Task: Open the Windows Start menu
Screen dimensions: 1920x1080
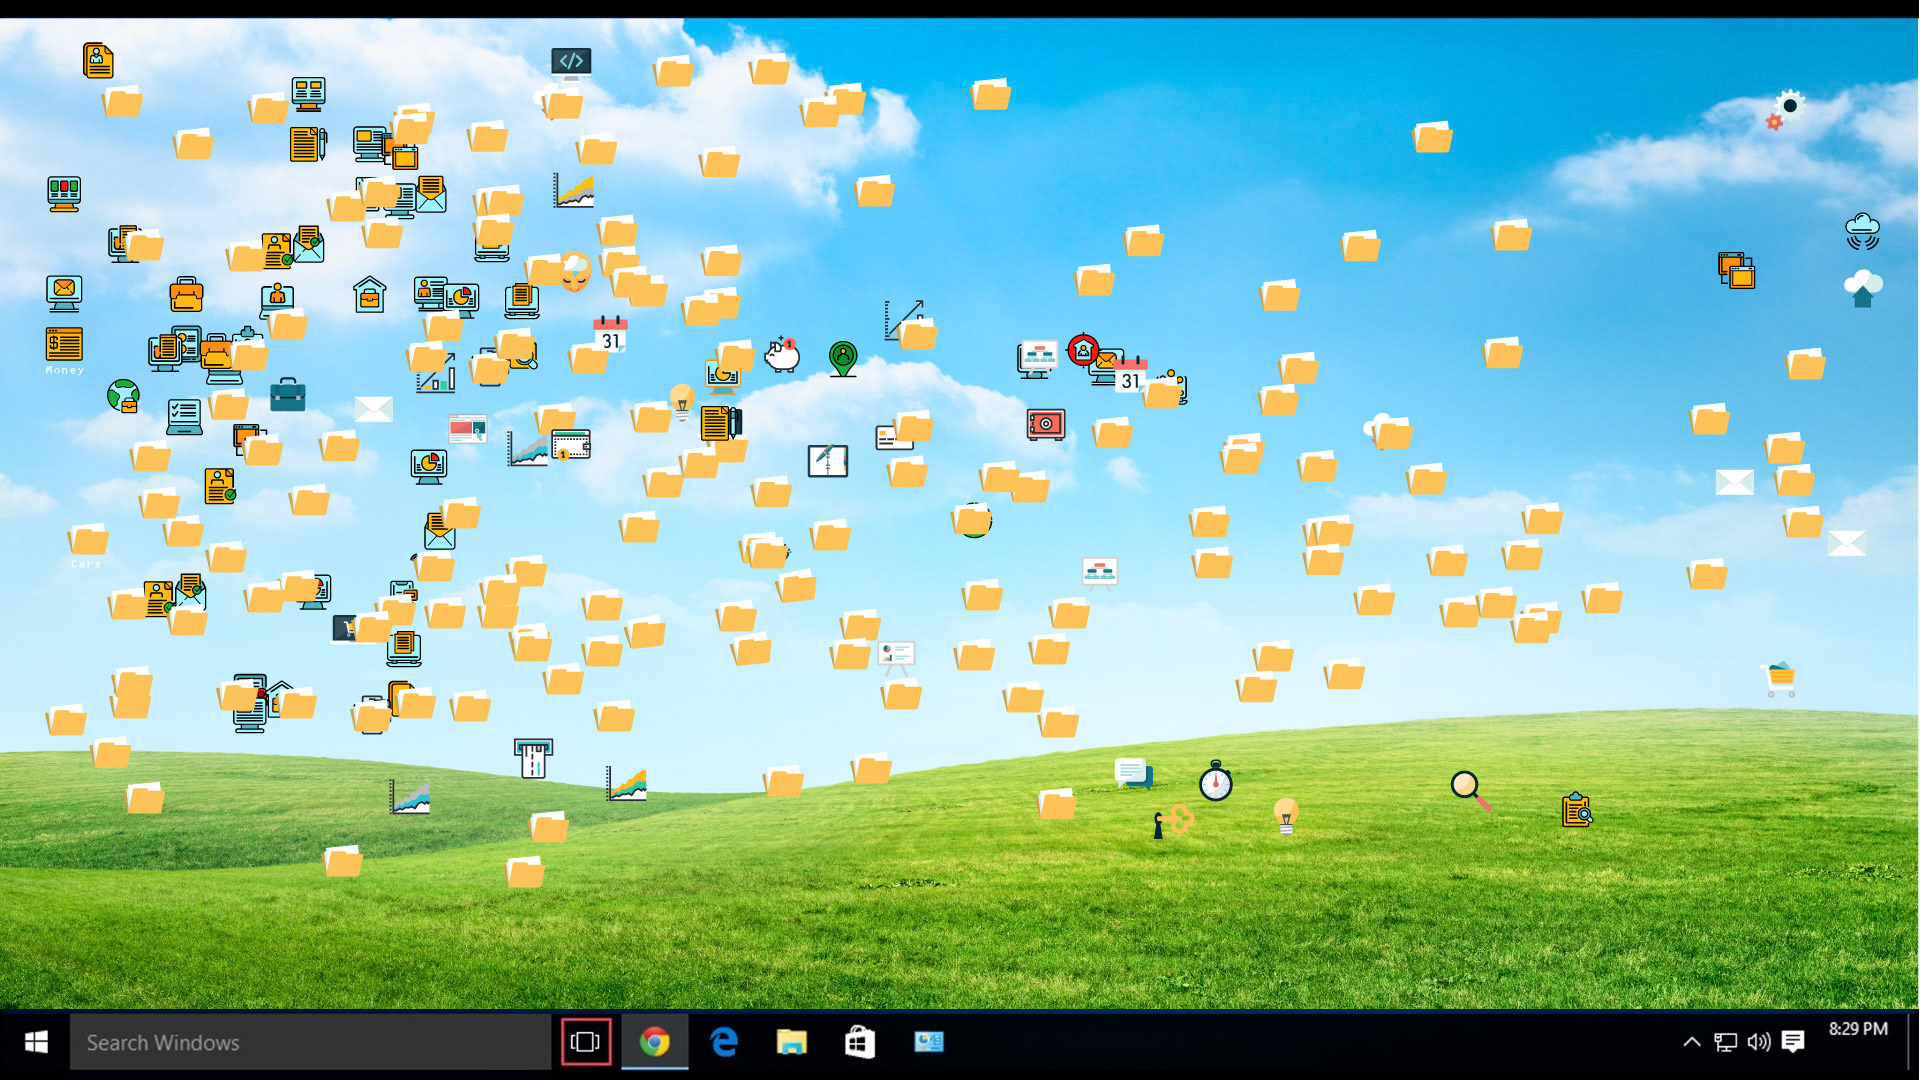Action: [x=35, y=1042]
